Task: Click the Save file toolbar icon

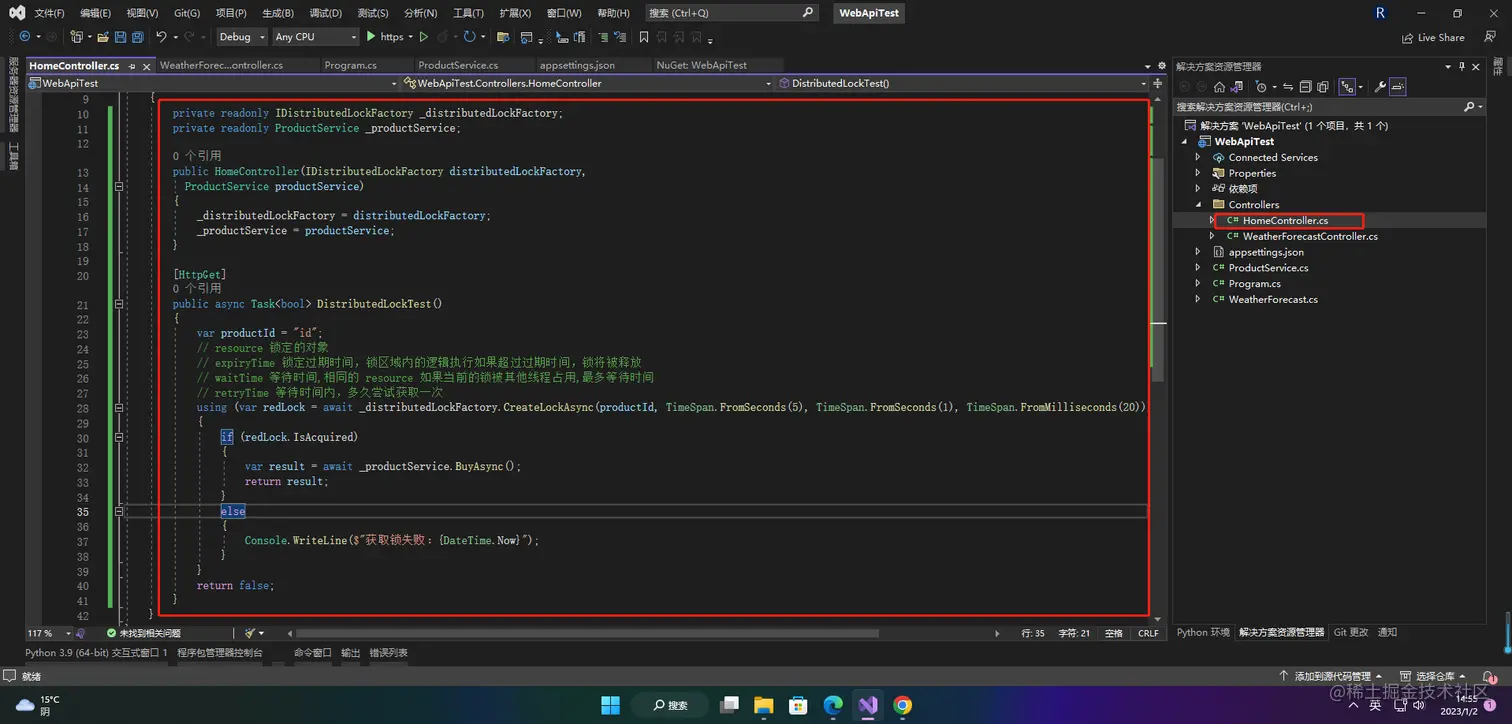Action: coord(120,37)
